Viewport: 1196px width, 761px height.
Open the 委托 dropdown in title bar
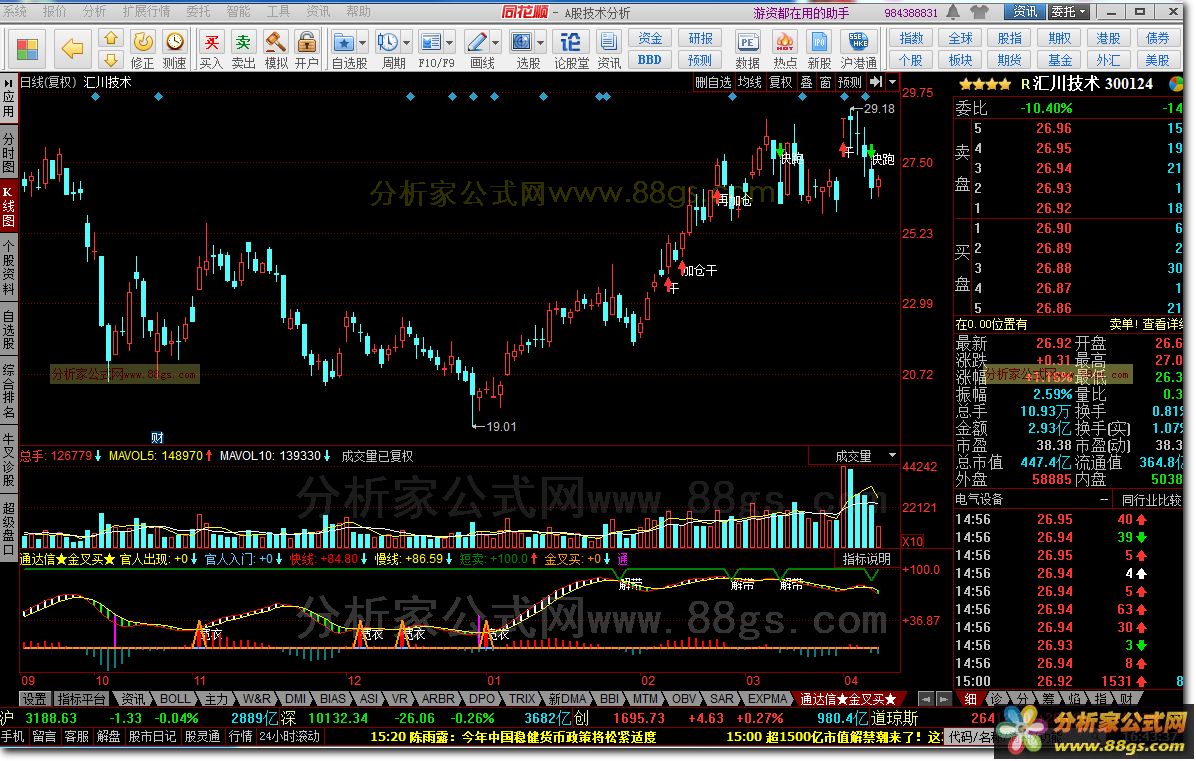tap(1069, 12)
